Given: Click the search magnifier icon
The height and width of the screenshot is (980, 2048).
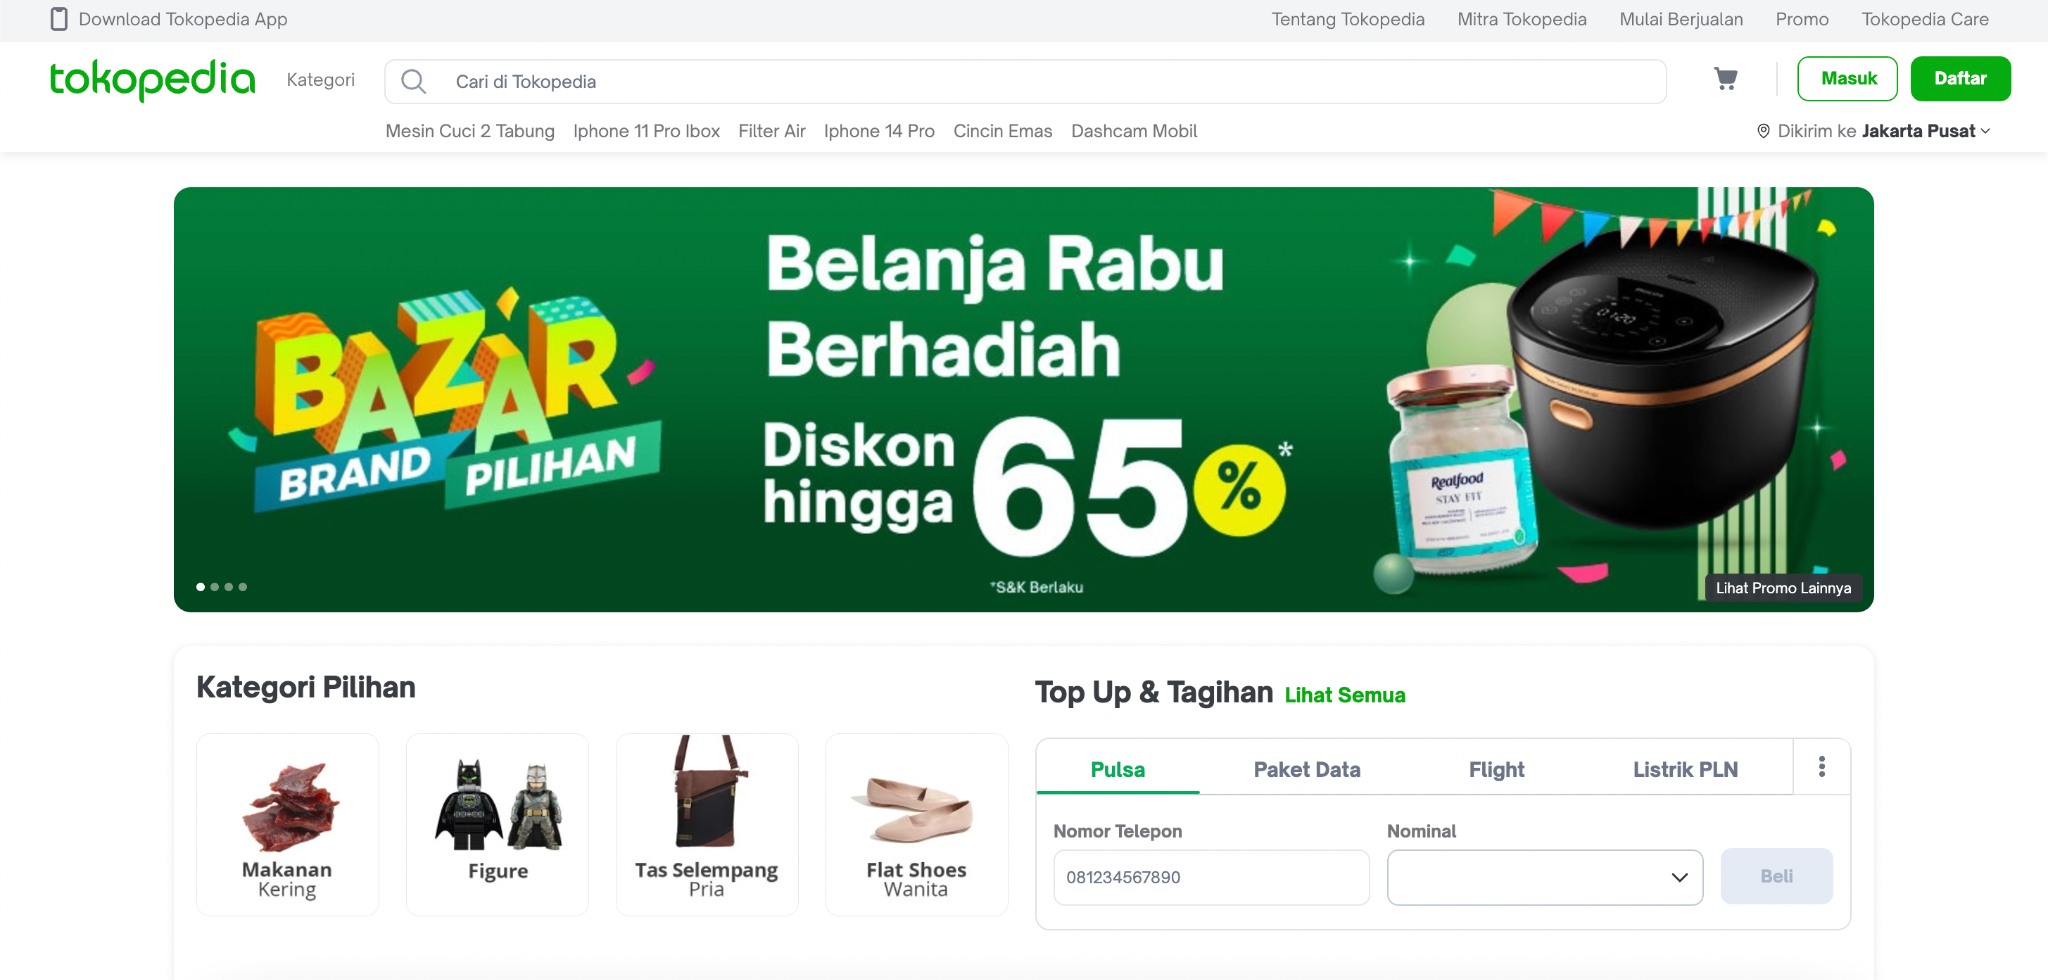Looking at the screenshot, I should point(414,81).
